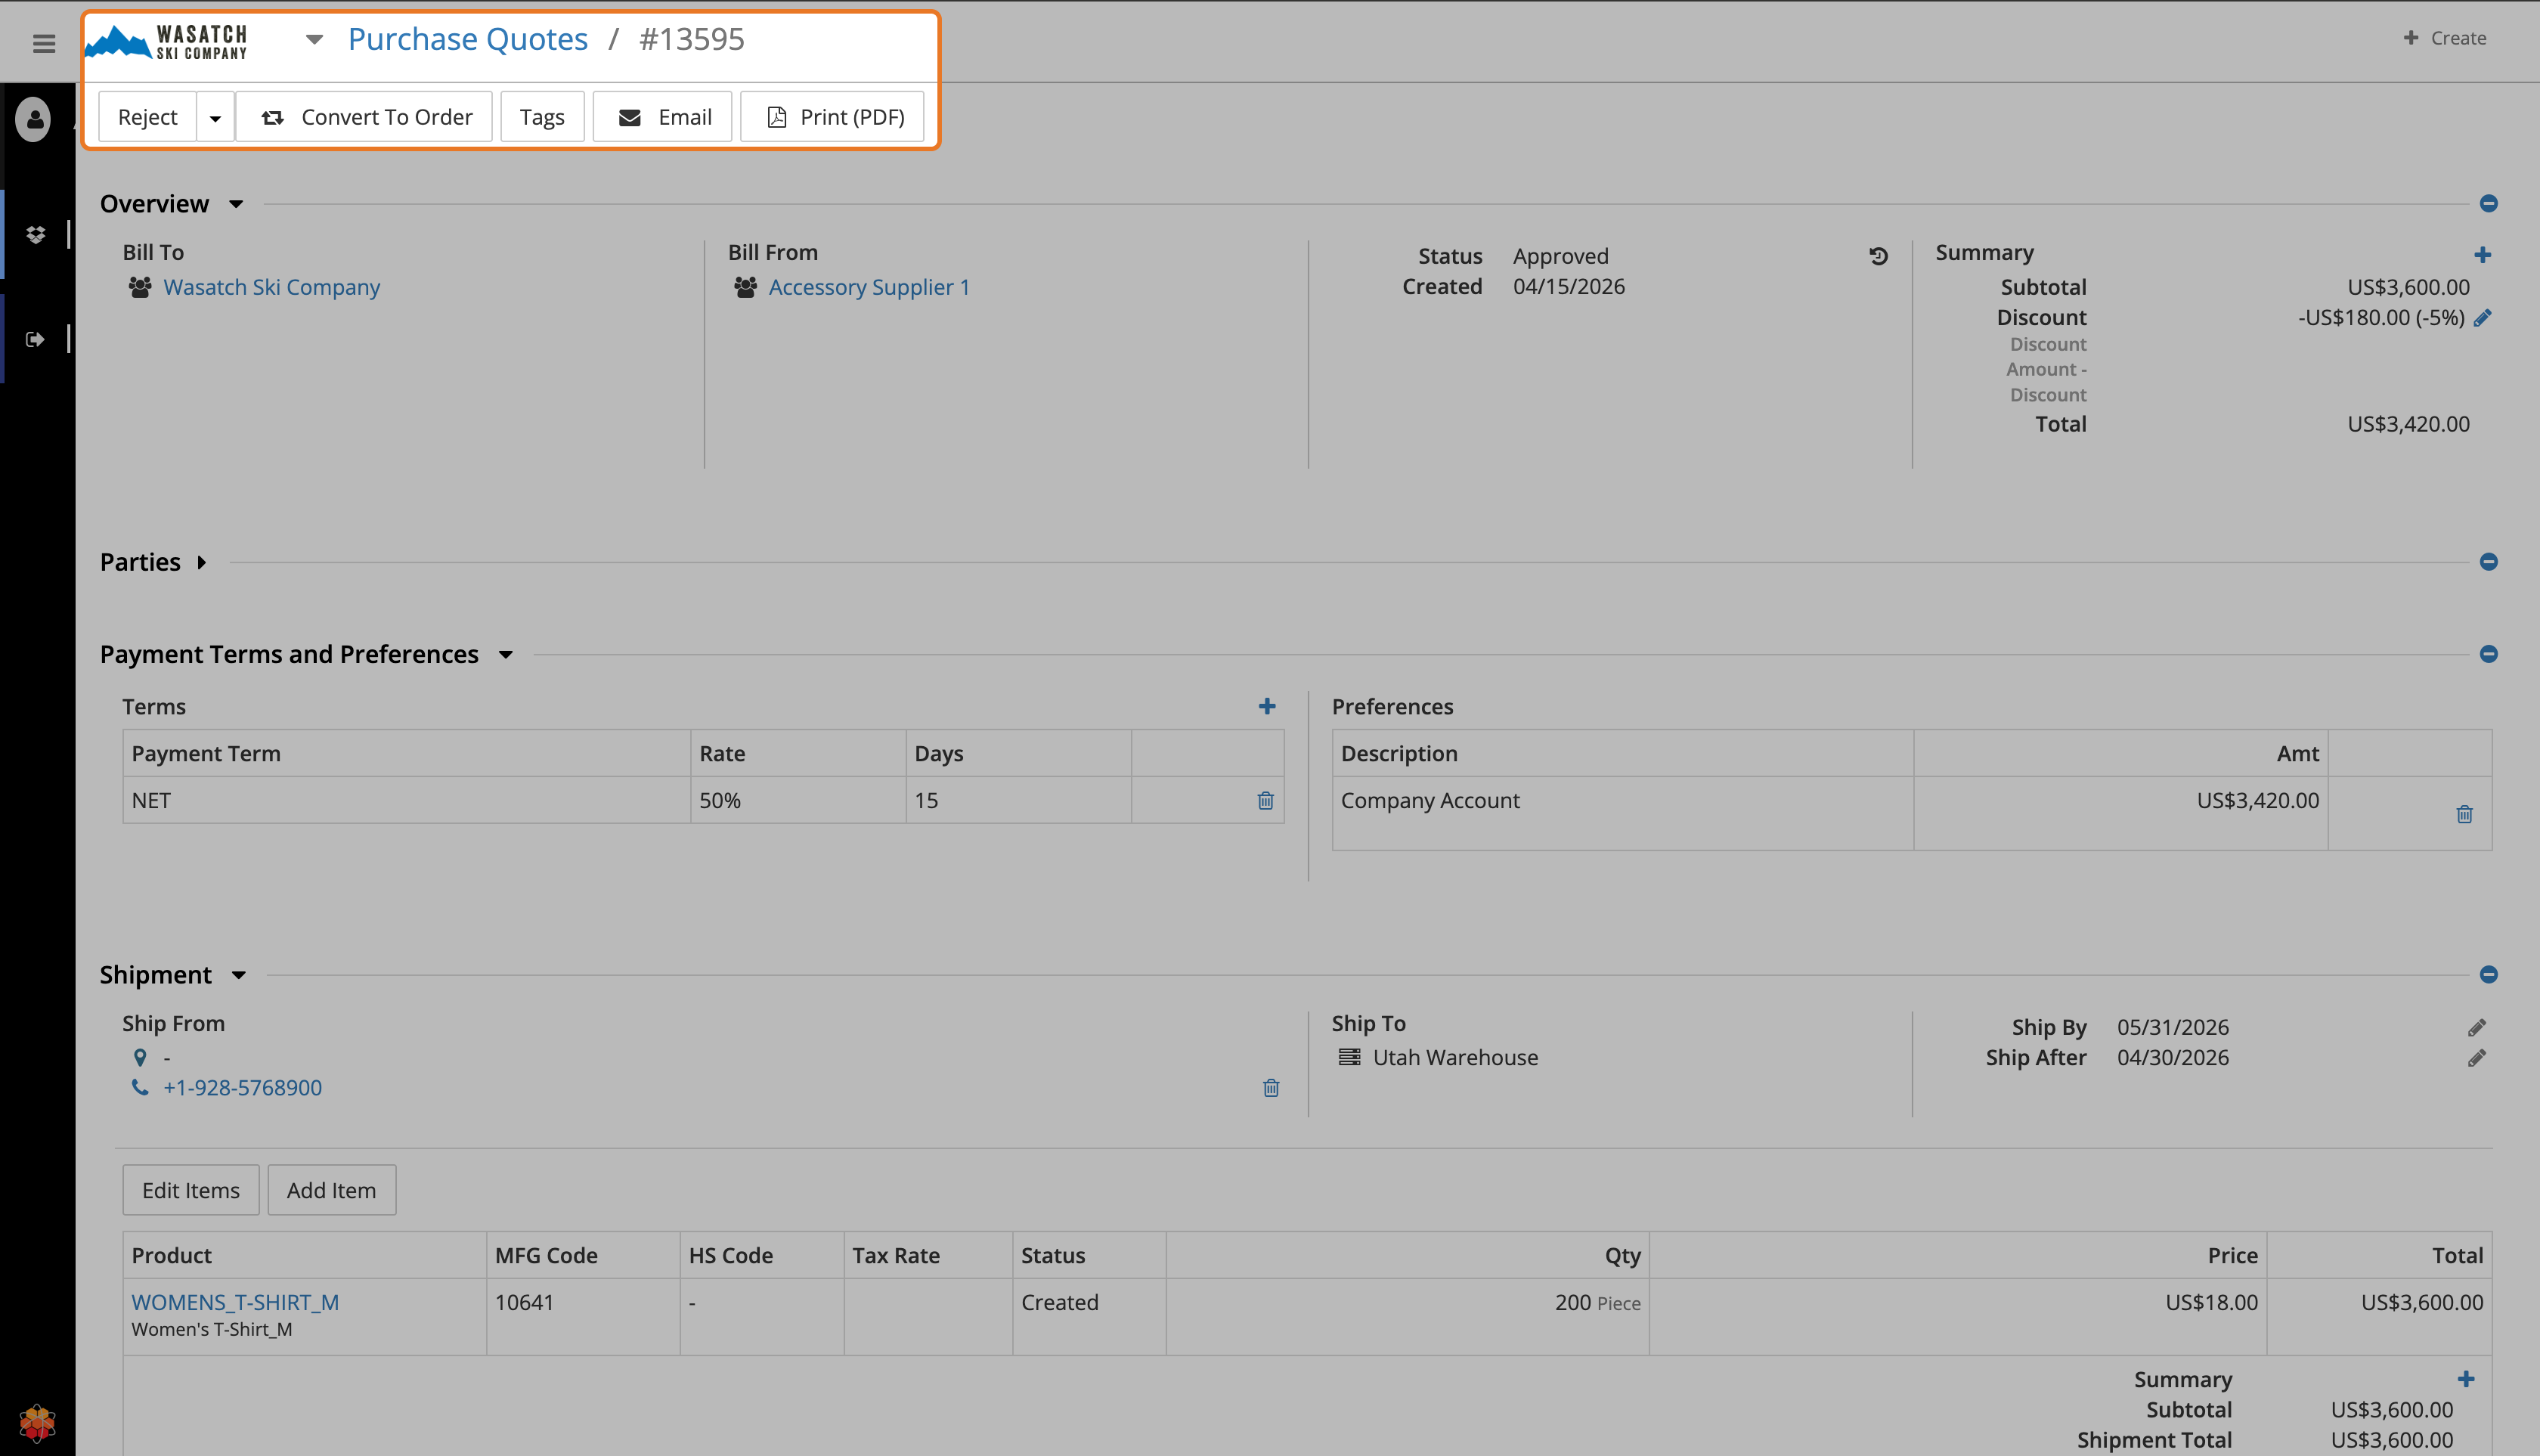Click the Overview Total US$3,420.00 value
Viewport: 2540px width, 1456px height.
pos(2408,424)
